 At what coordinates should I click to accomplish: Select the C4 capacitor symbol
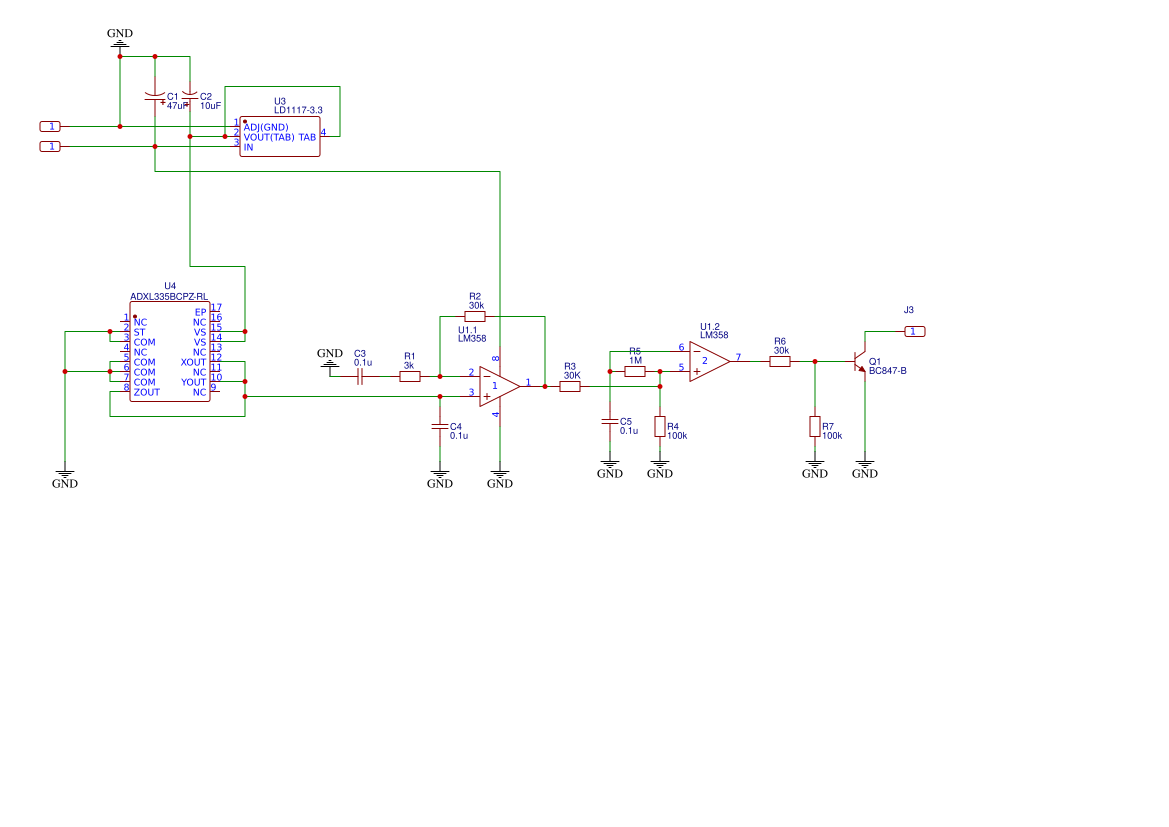point(440,427)
